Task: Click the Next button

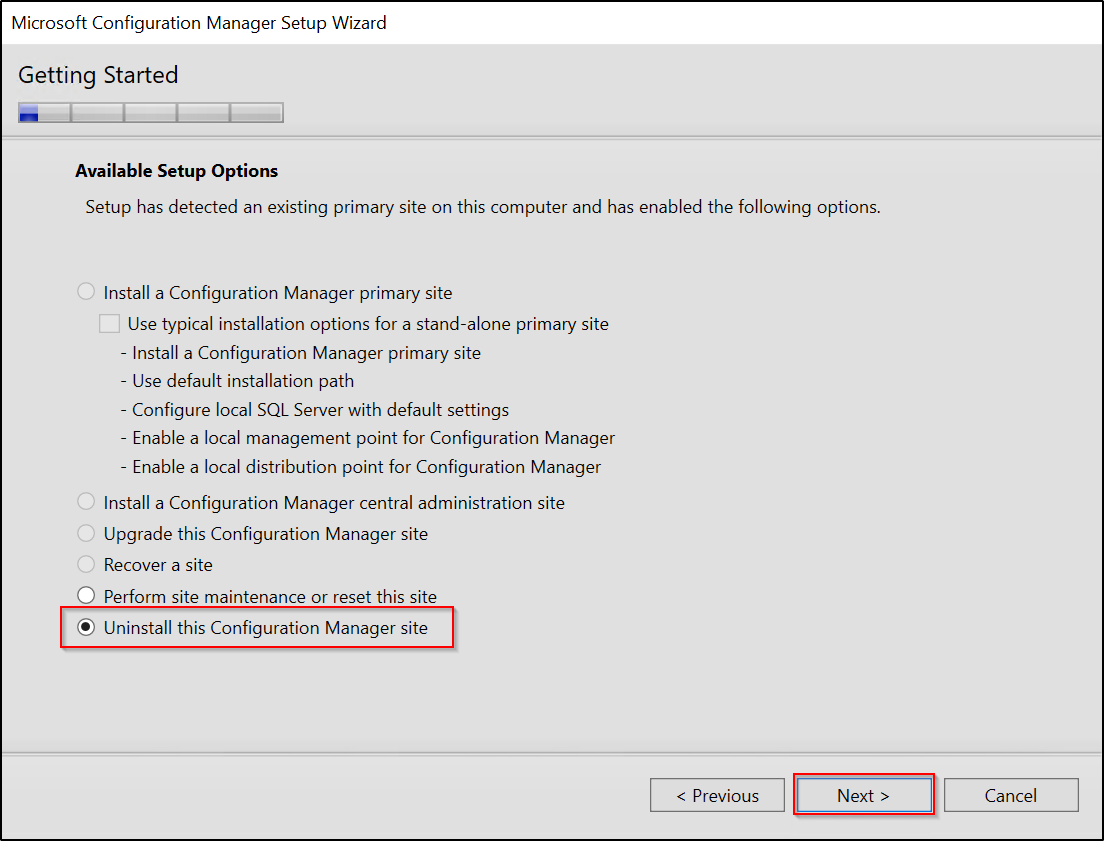Action: (x=864, y=795)
